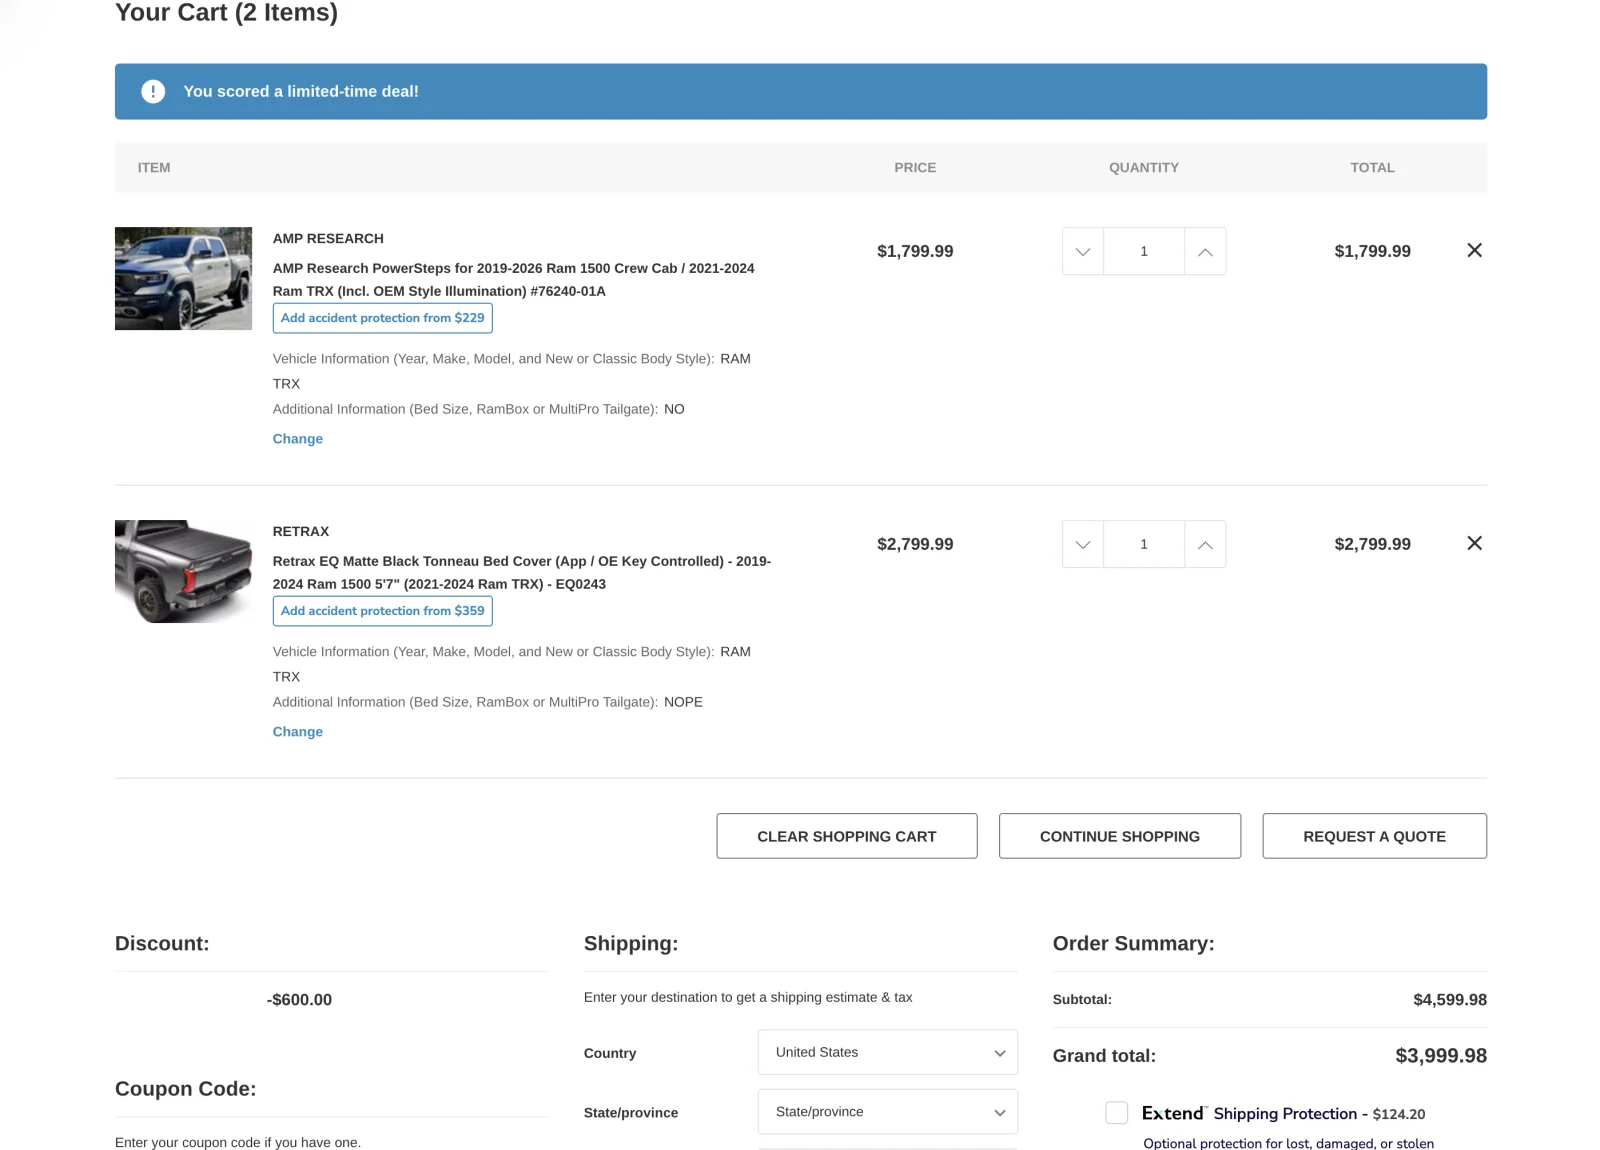Change vehicle info for the Retrax cover
The width and height of the screenshot is (1600, 1150).
point(297,731)
